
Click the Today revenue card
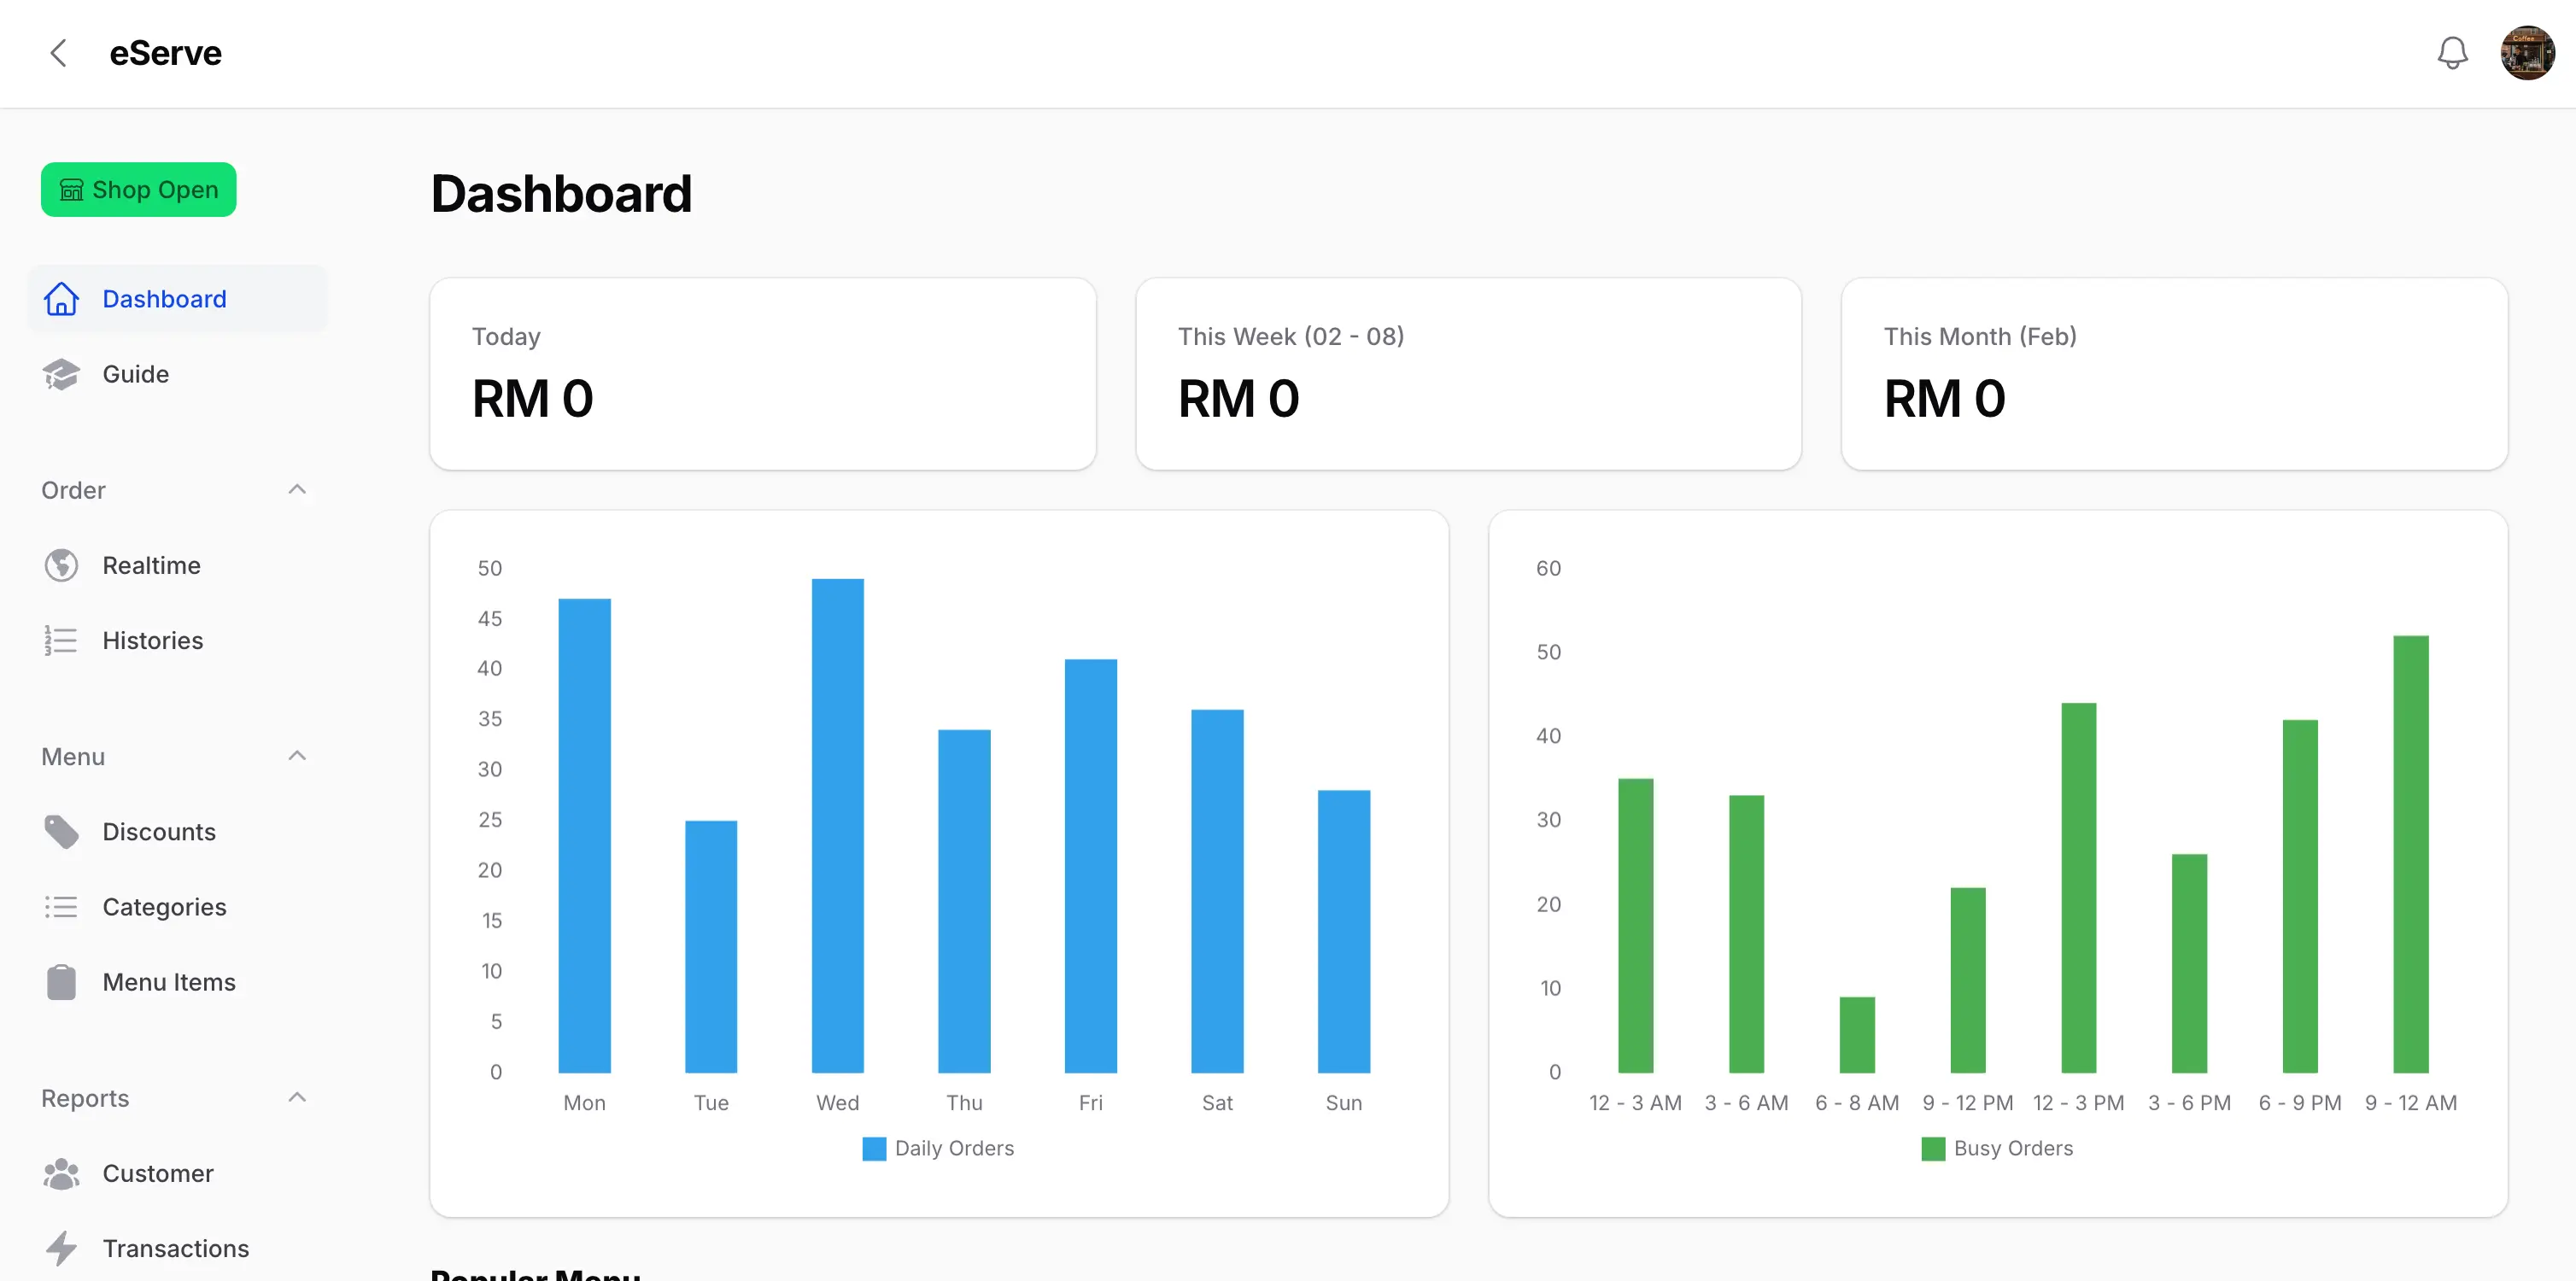coord(763,374)
